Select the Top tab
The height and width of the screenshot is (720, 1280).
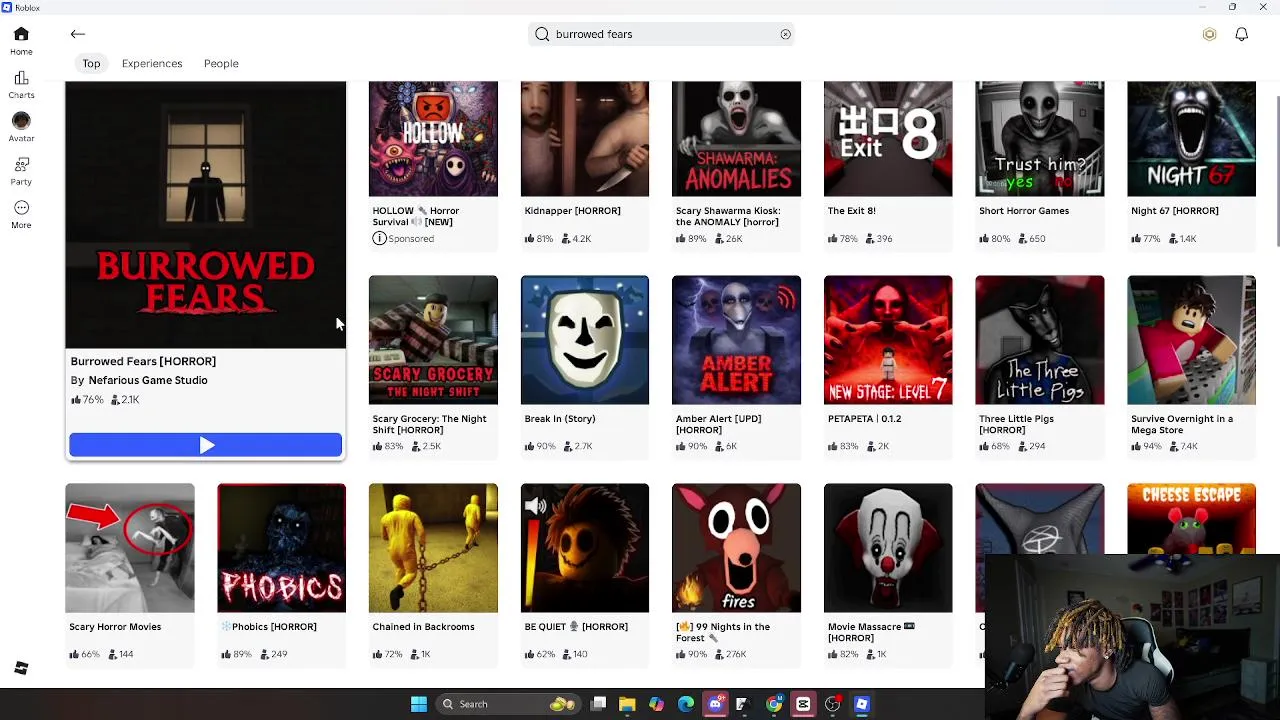(x=91, y=63)
